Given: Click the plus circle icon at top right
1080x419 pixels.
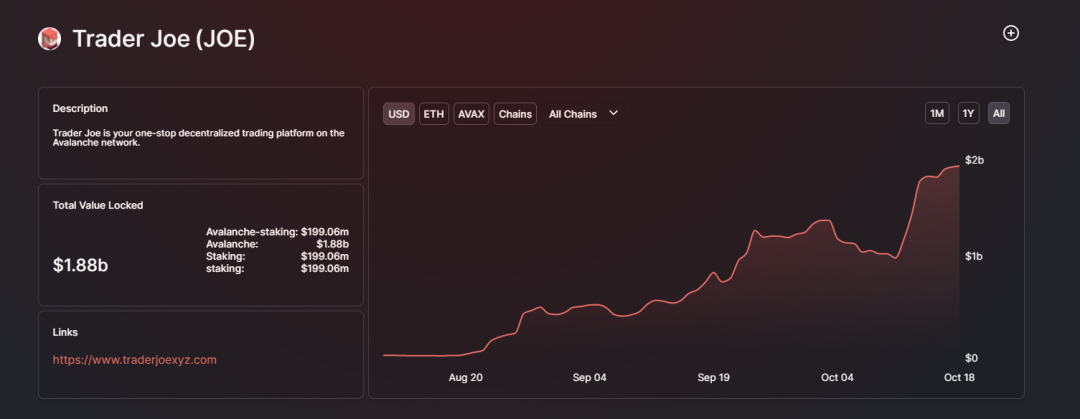Looking at the screenshot, I should [1010, 33].
